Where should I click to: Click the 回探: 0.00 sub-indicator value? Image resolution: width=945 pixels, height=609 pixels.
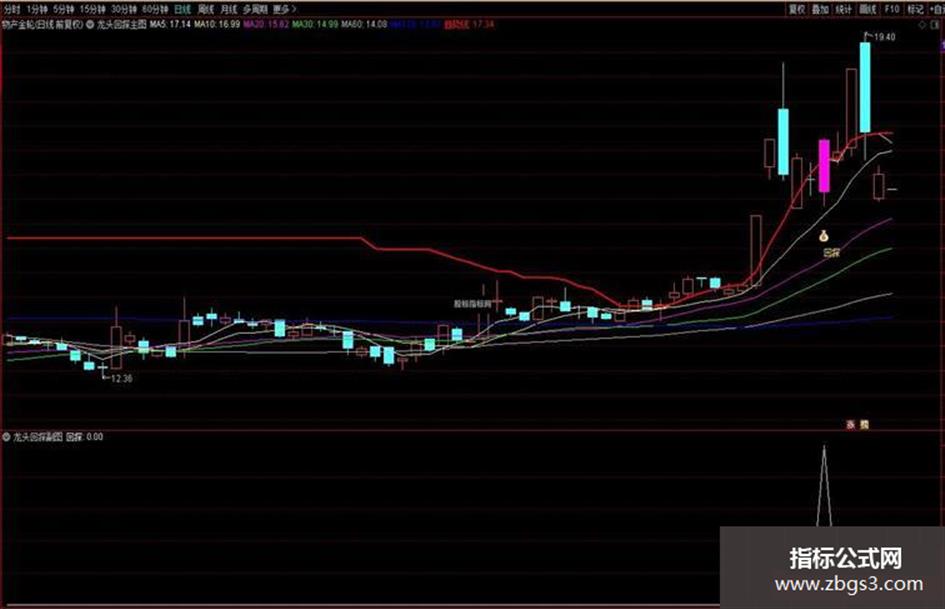84,437
